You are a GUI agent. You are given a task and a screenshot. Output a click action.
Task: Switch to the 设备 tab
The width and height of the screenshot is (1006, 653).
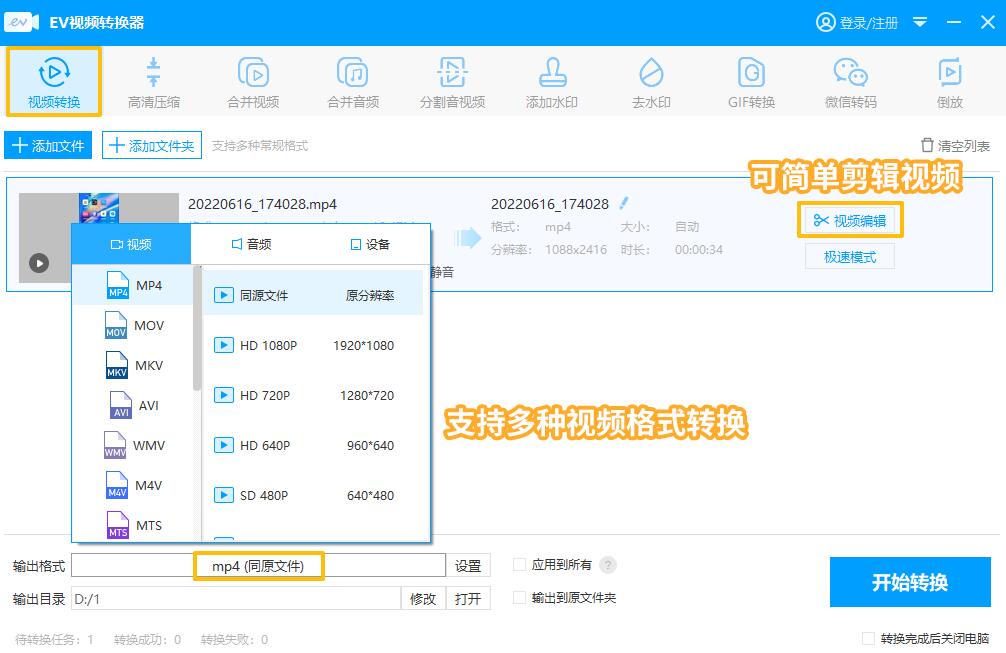click(370, 244)
